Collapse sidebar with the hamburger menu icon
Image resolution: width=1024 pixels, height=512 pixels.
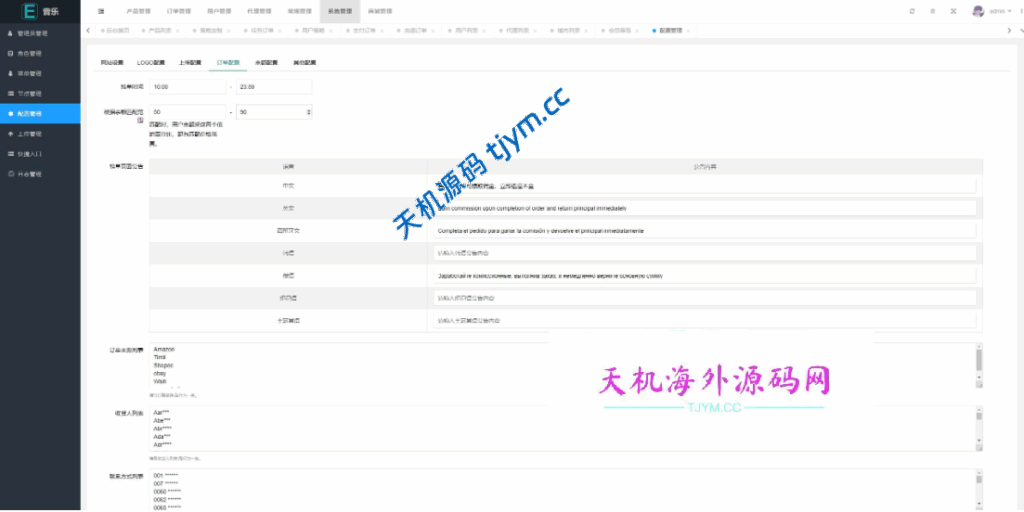point(101,10)
